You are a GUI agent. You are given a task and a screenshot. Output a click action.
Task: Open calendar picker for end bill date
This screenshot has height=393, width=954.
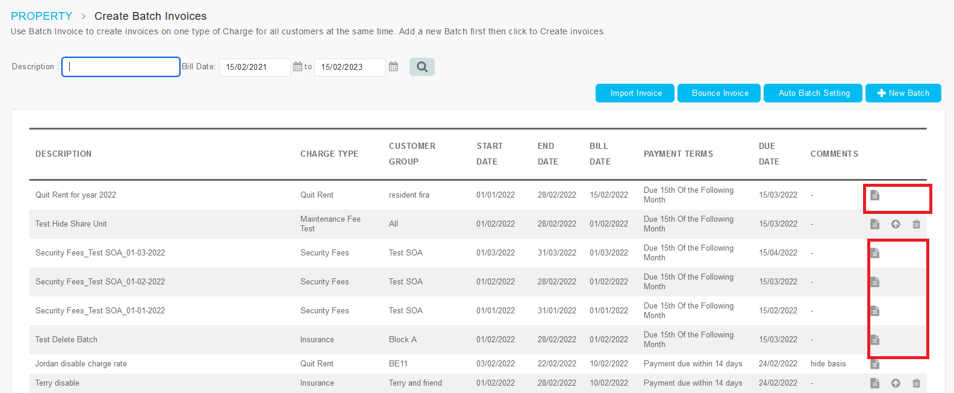393,67
